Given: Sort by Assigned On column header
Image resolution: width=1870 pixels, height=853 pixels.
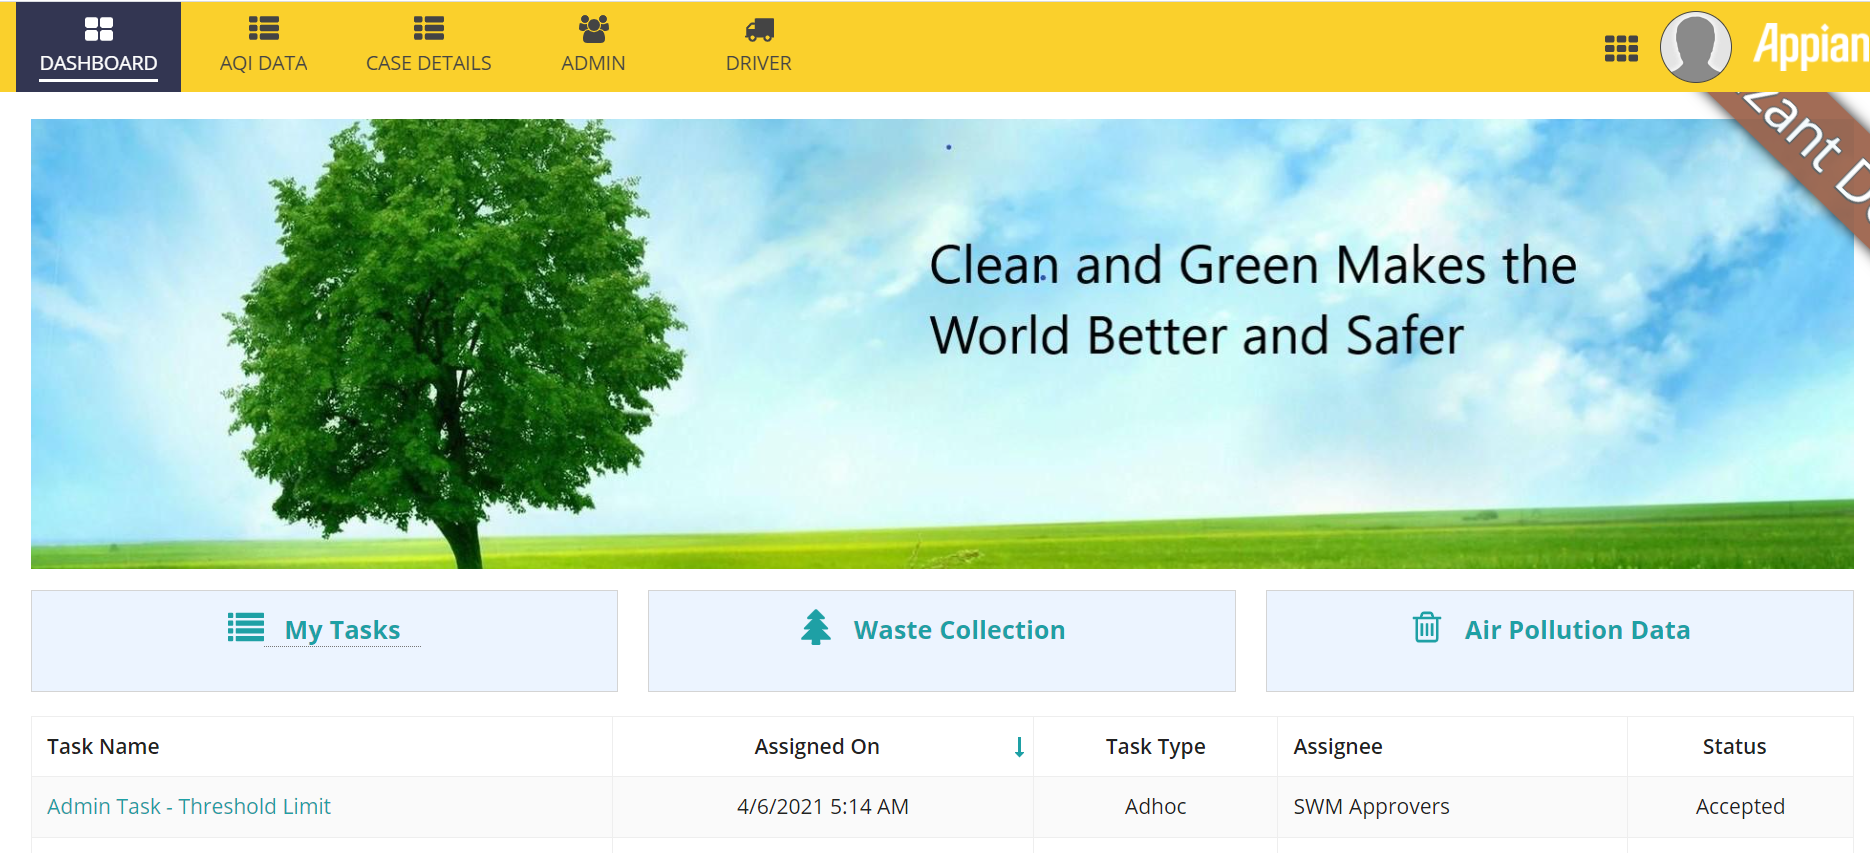Looking at the screenshot, I should point(817,747).
